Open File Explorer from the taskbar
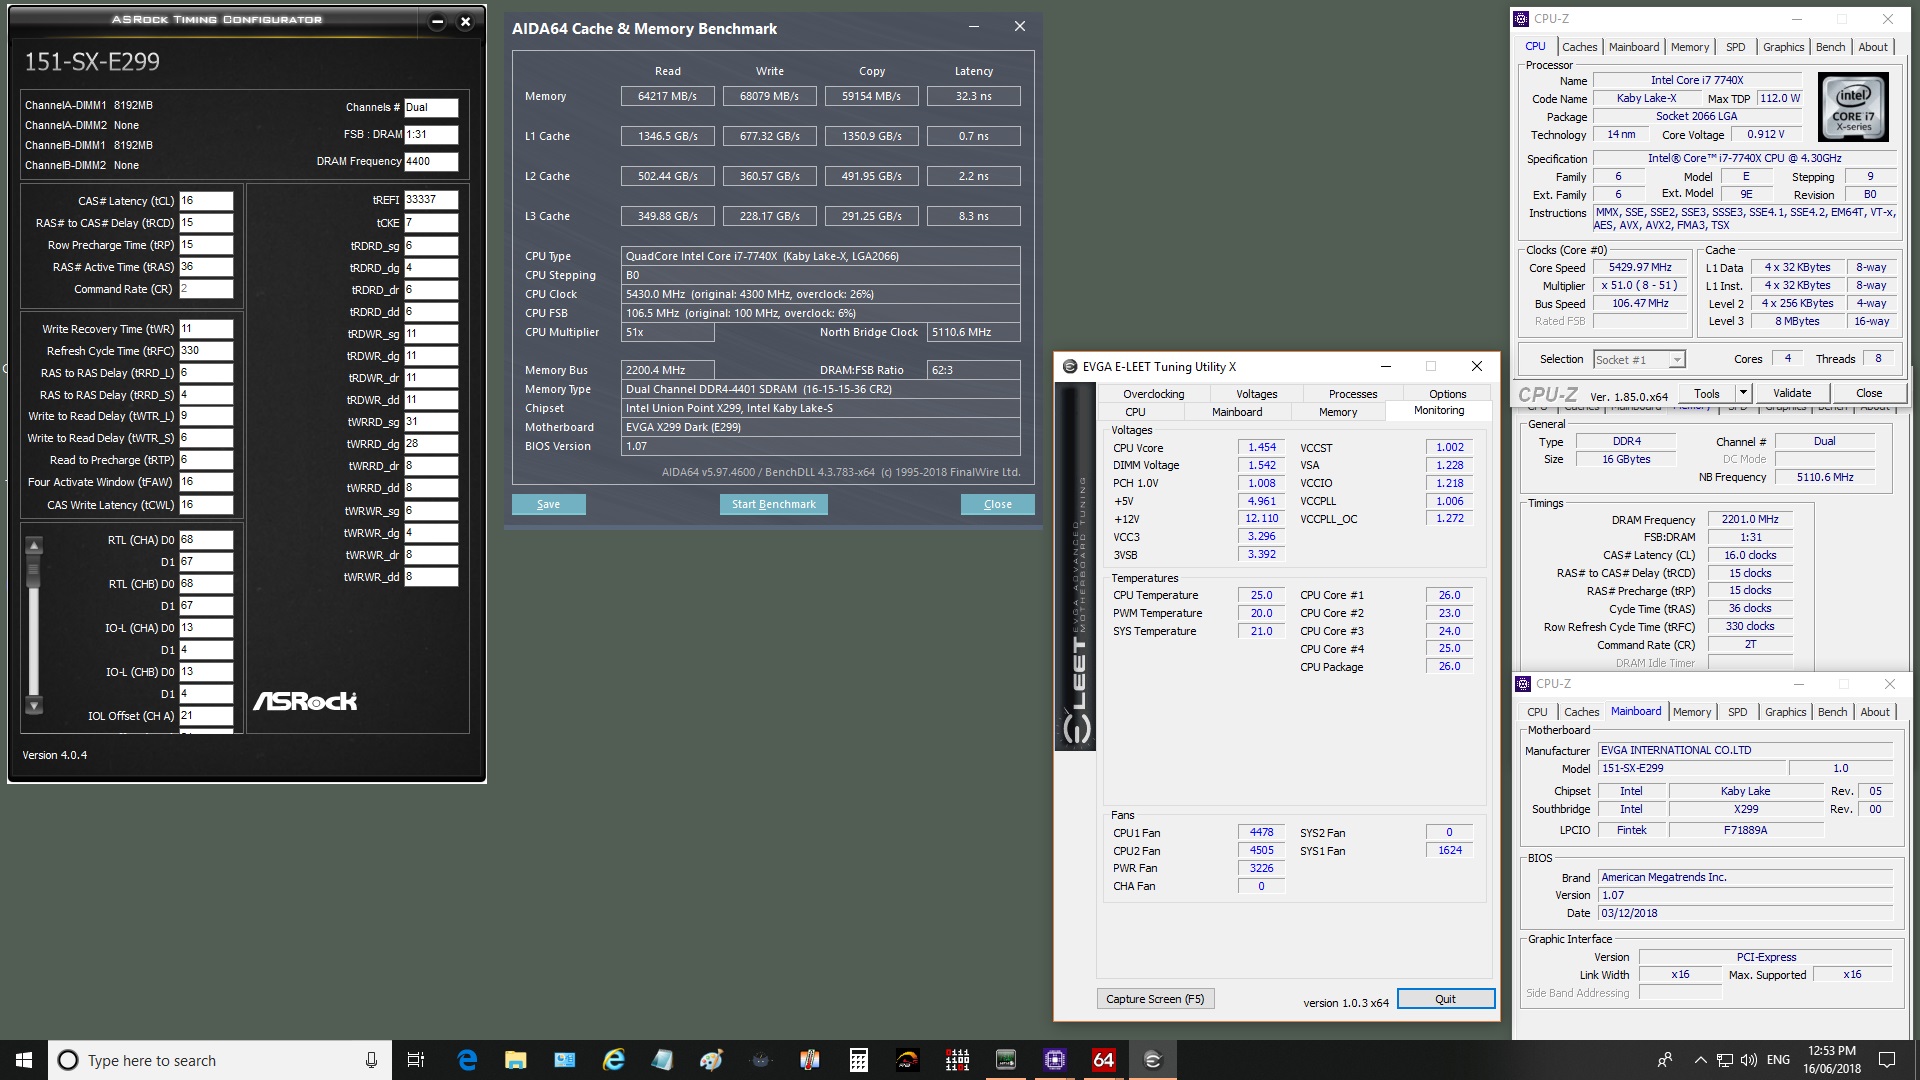The width and height of the screenshot is (1920, 1080). pyautogui.click(x=516, y=1060)
